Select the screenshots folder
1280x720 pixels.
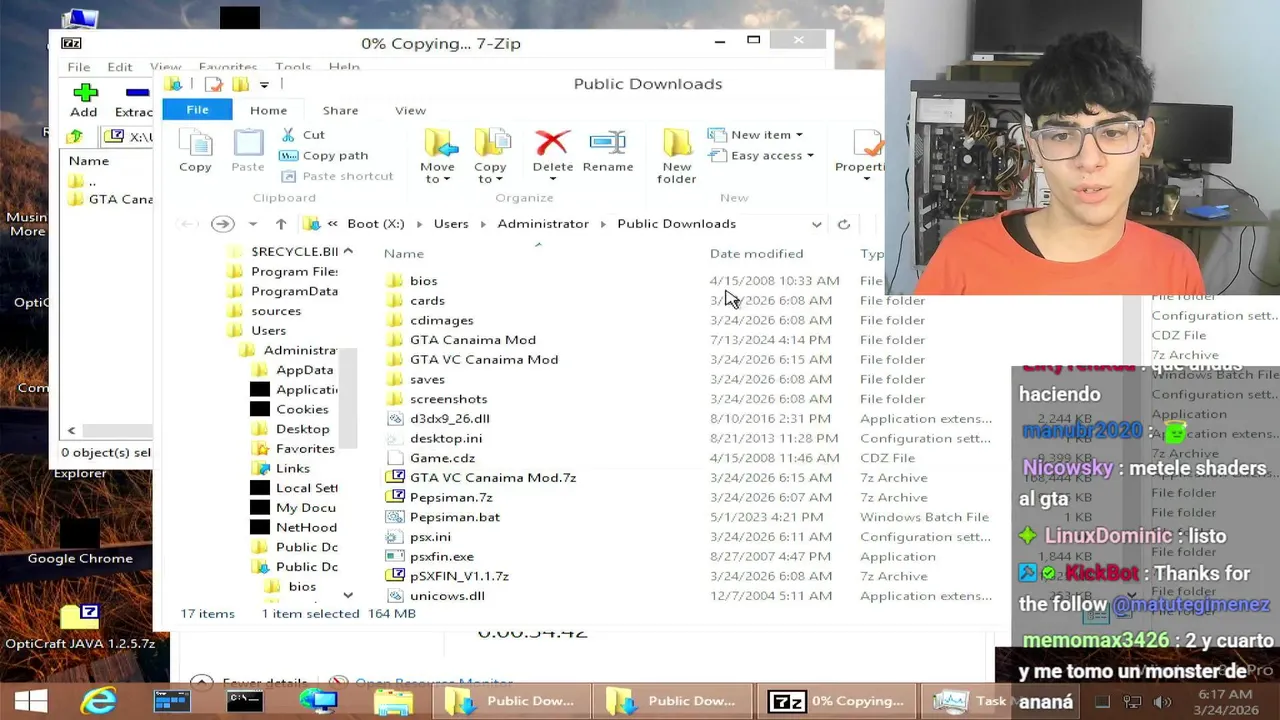coord(448,399)
